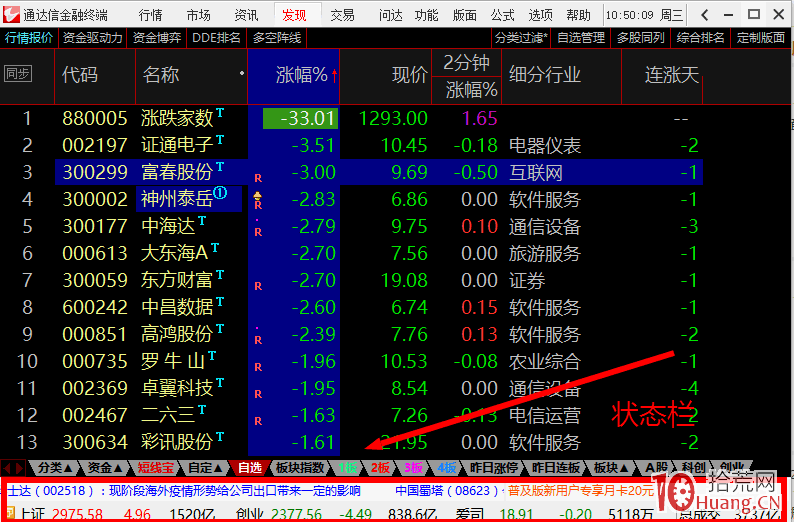Click the 多股同列 button

(x=641, y=38)
